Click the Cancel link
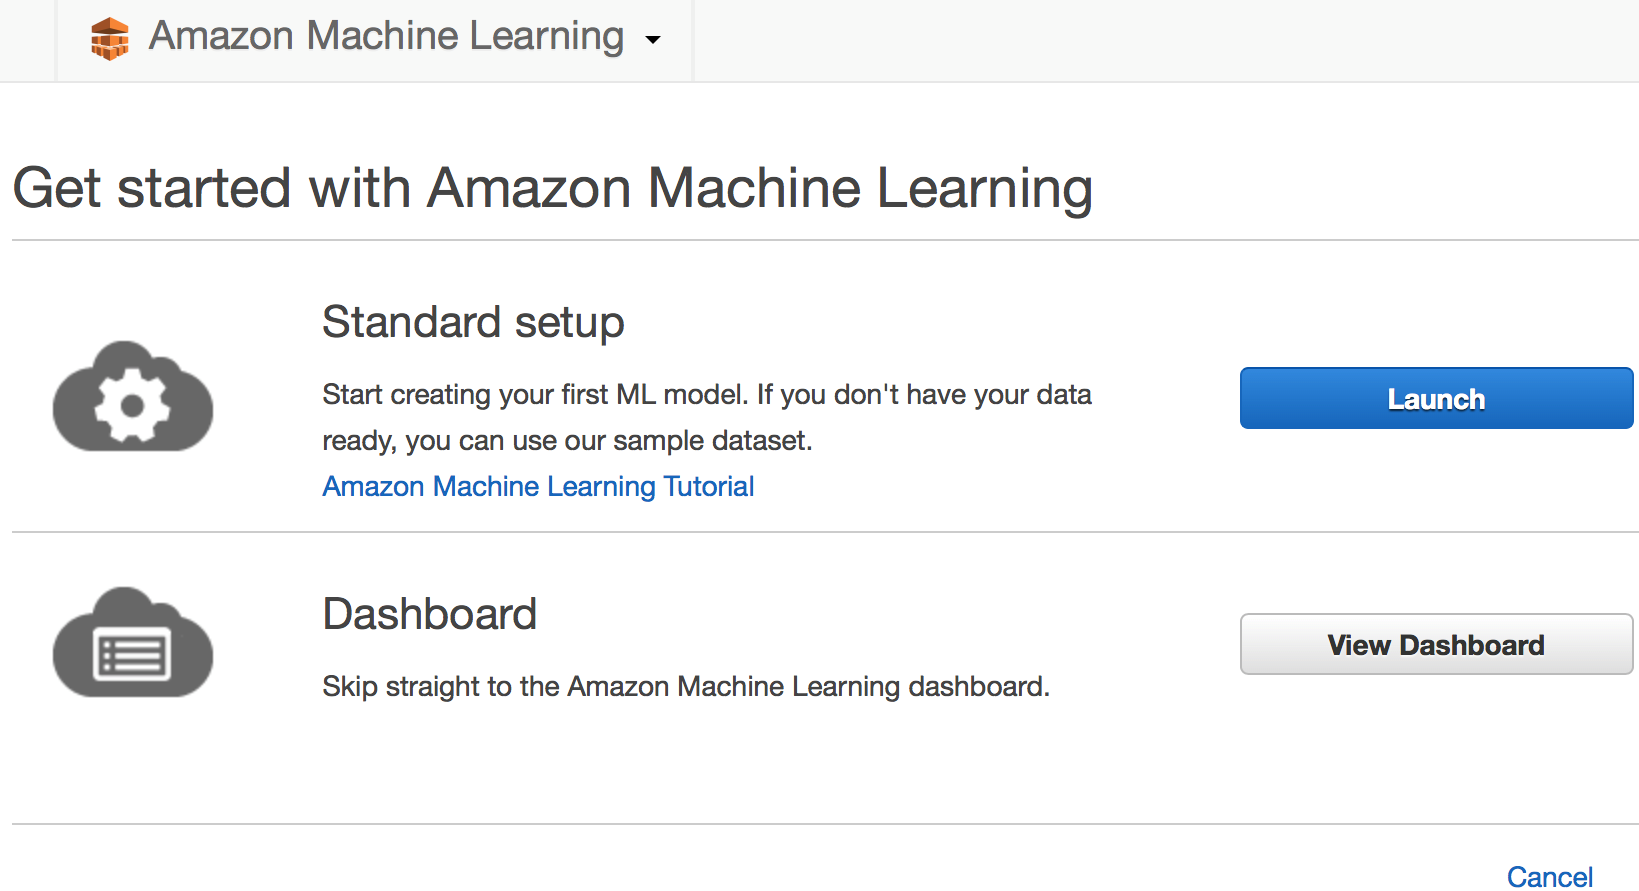Screen dimensions: 1639x891 [x=1549, y=877]
